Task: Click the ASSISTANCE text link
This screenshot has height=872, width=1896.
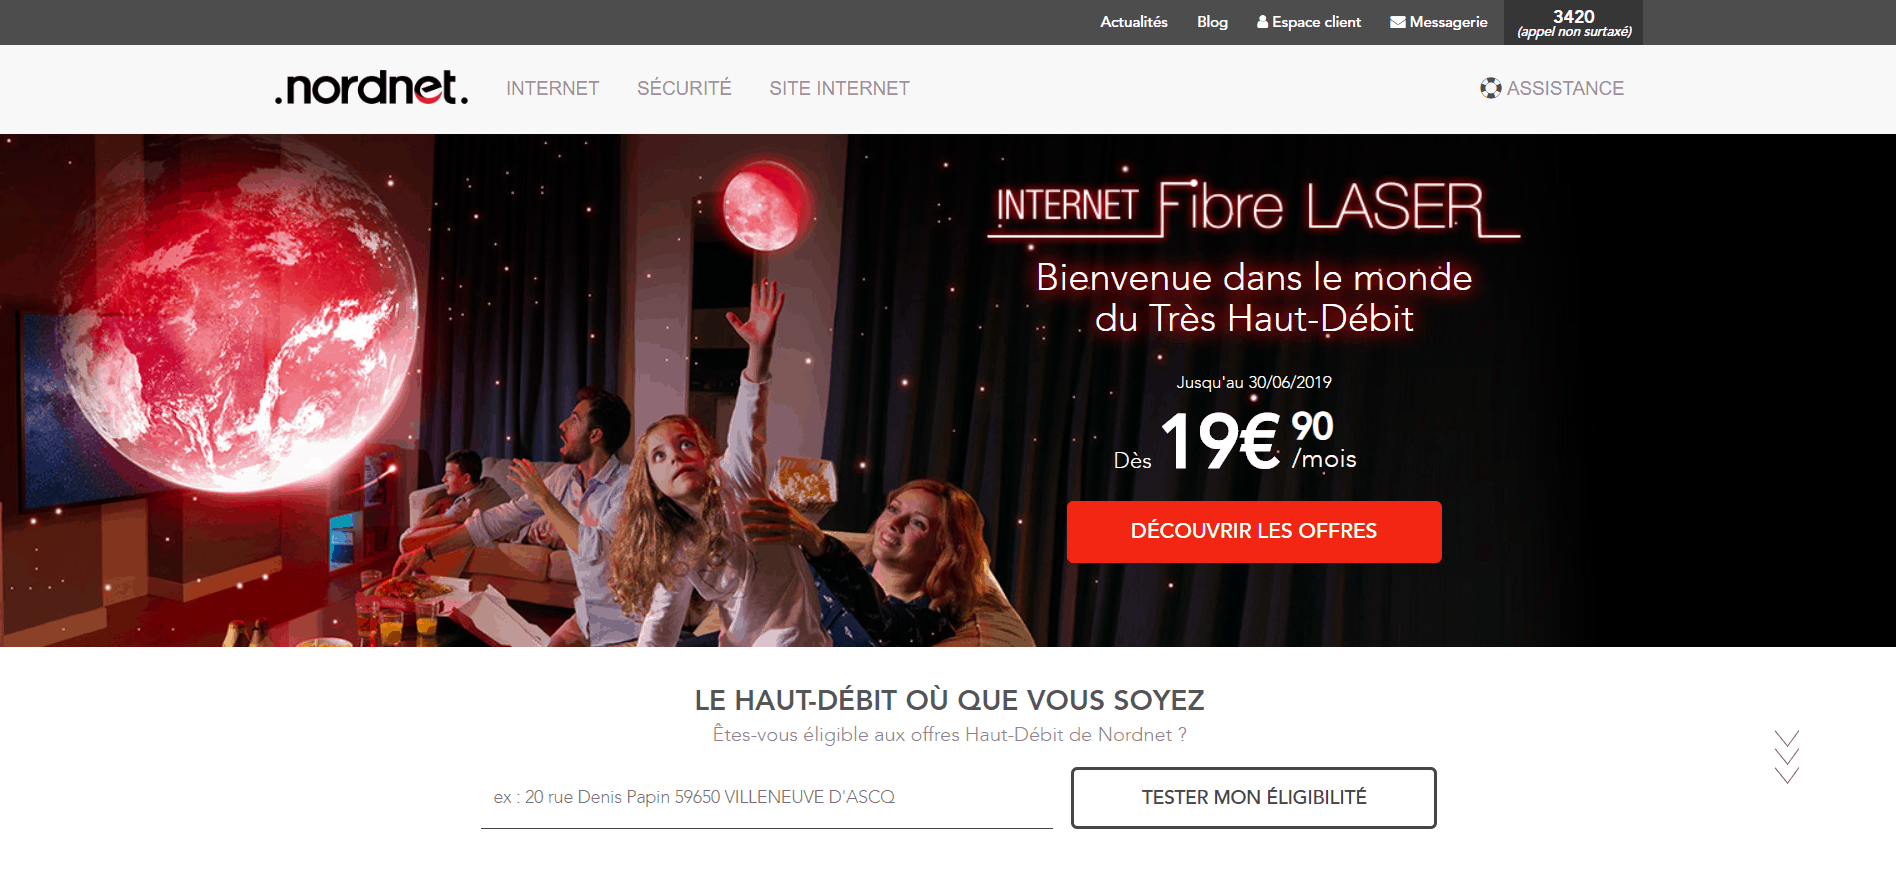Action: (1565, 88)
